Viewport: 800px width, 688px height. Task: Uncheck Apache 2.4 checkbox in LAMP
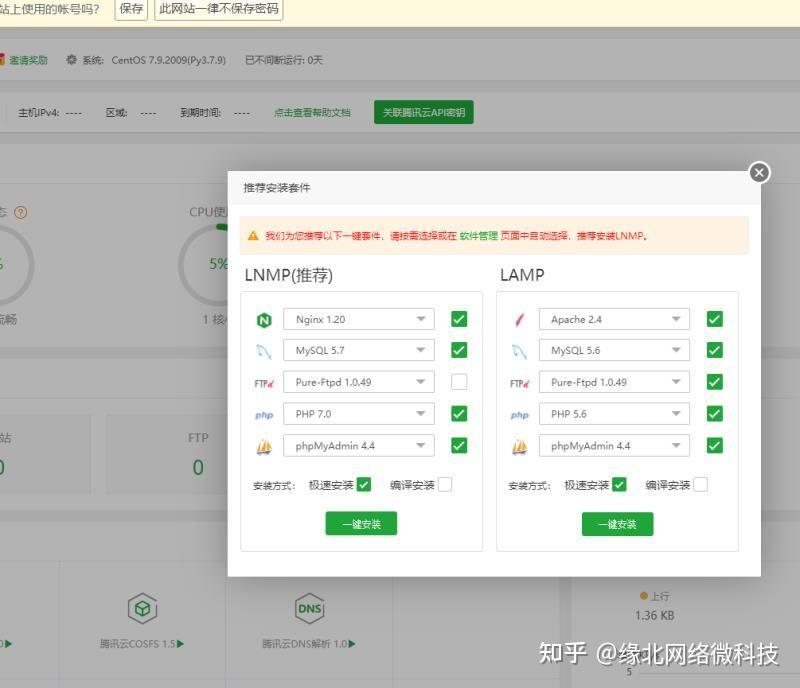(715, 319)
